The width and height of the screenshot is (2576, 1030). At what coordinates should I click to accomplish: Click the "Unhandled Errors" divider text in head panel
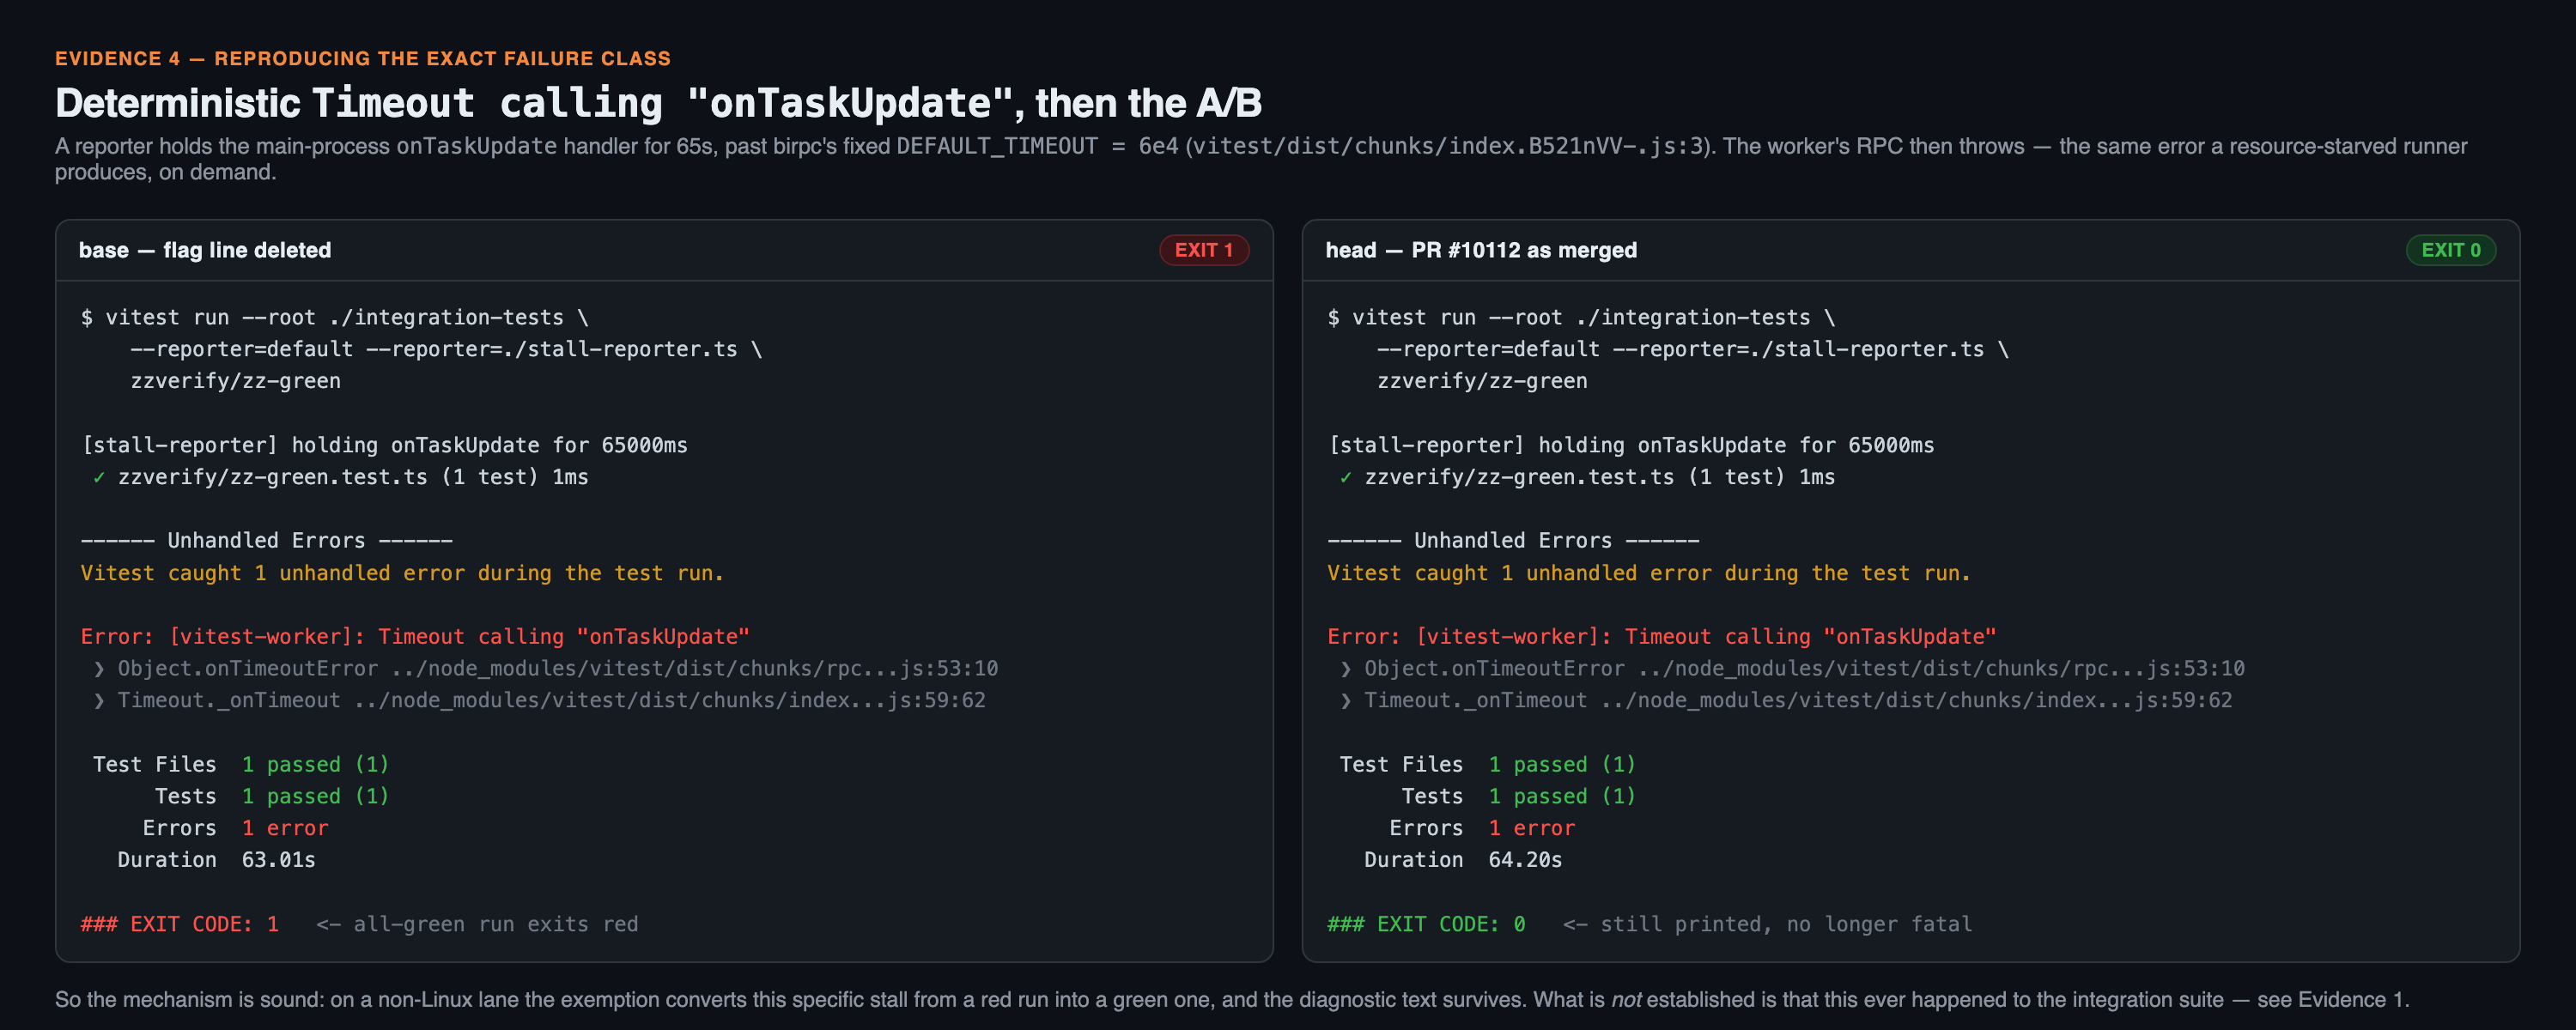pyautogui.click(x=1514, y=540)
